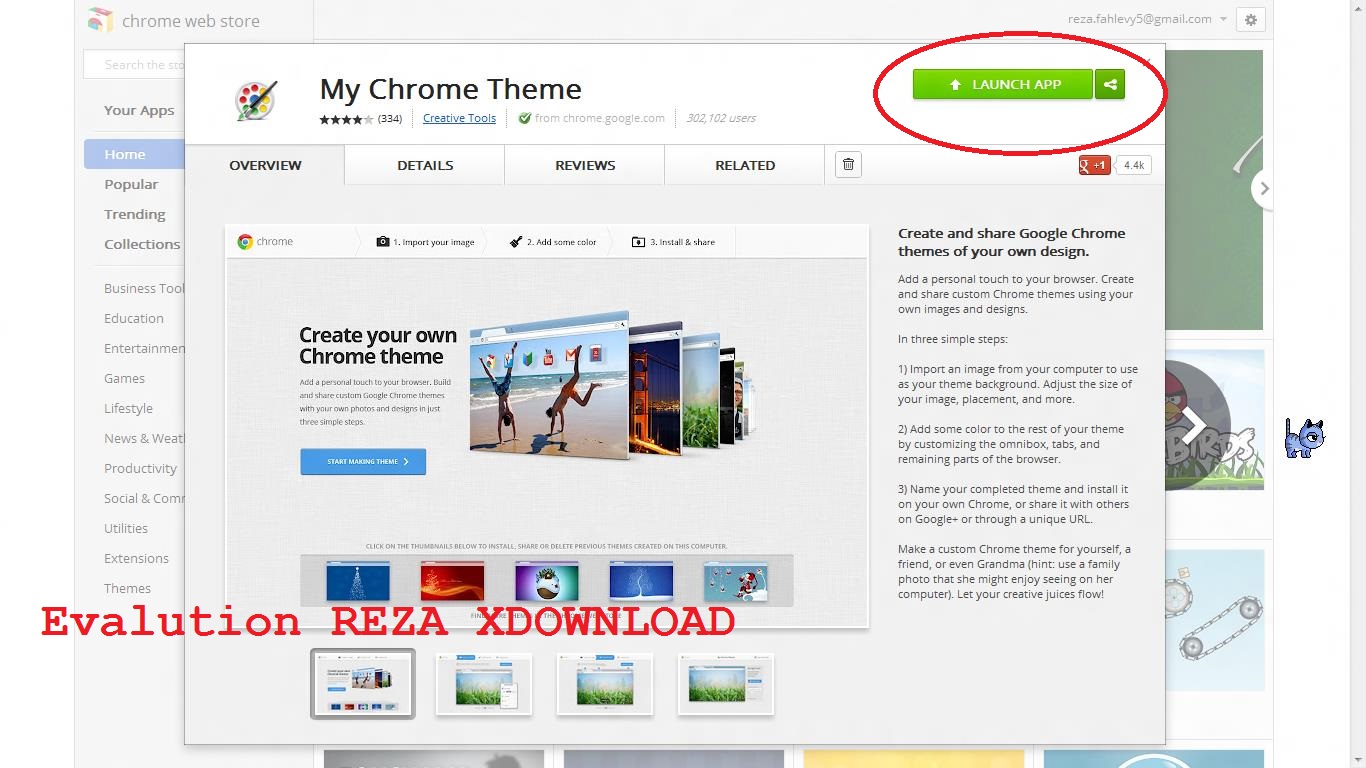
Task: Click the Angry Birds carousel arrow
Action: [1193, 425]
